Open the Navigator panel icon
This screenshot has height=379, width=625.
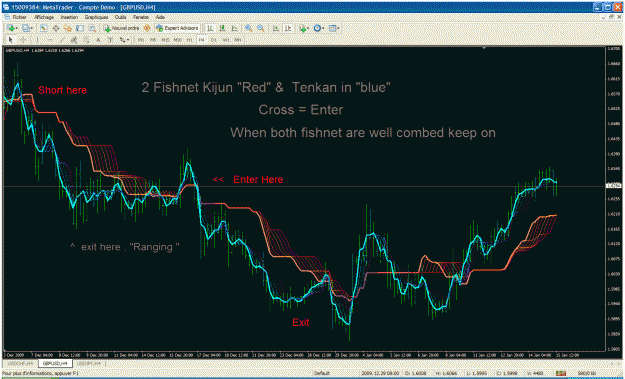click(68, 28)
